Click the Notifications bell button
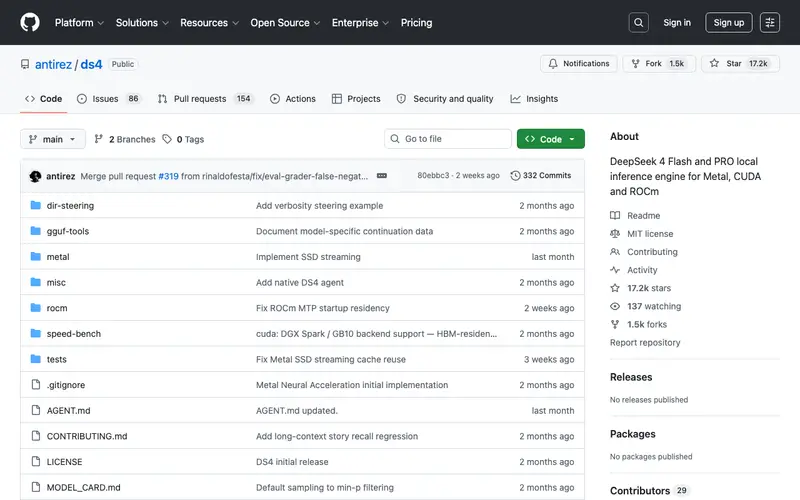800x500 pixels. [579, 63]
